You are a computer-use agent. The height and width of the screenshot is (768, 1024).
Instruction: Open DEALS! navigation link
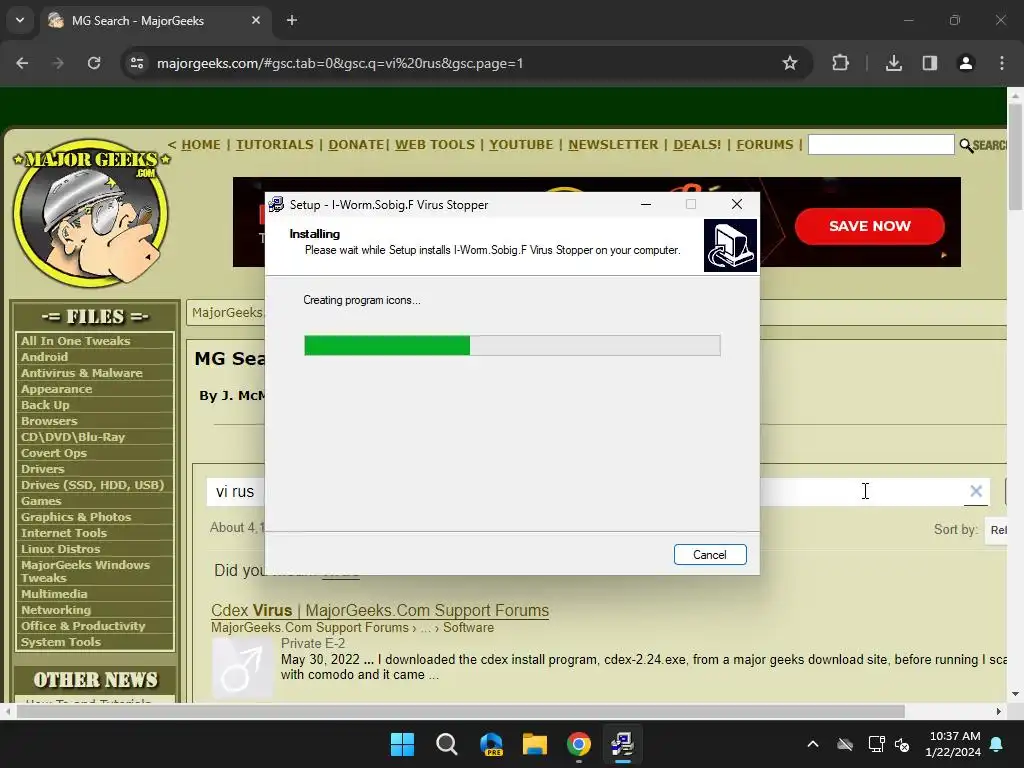[697, 144]
